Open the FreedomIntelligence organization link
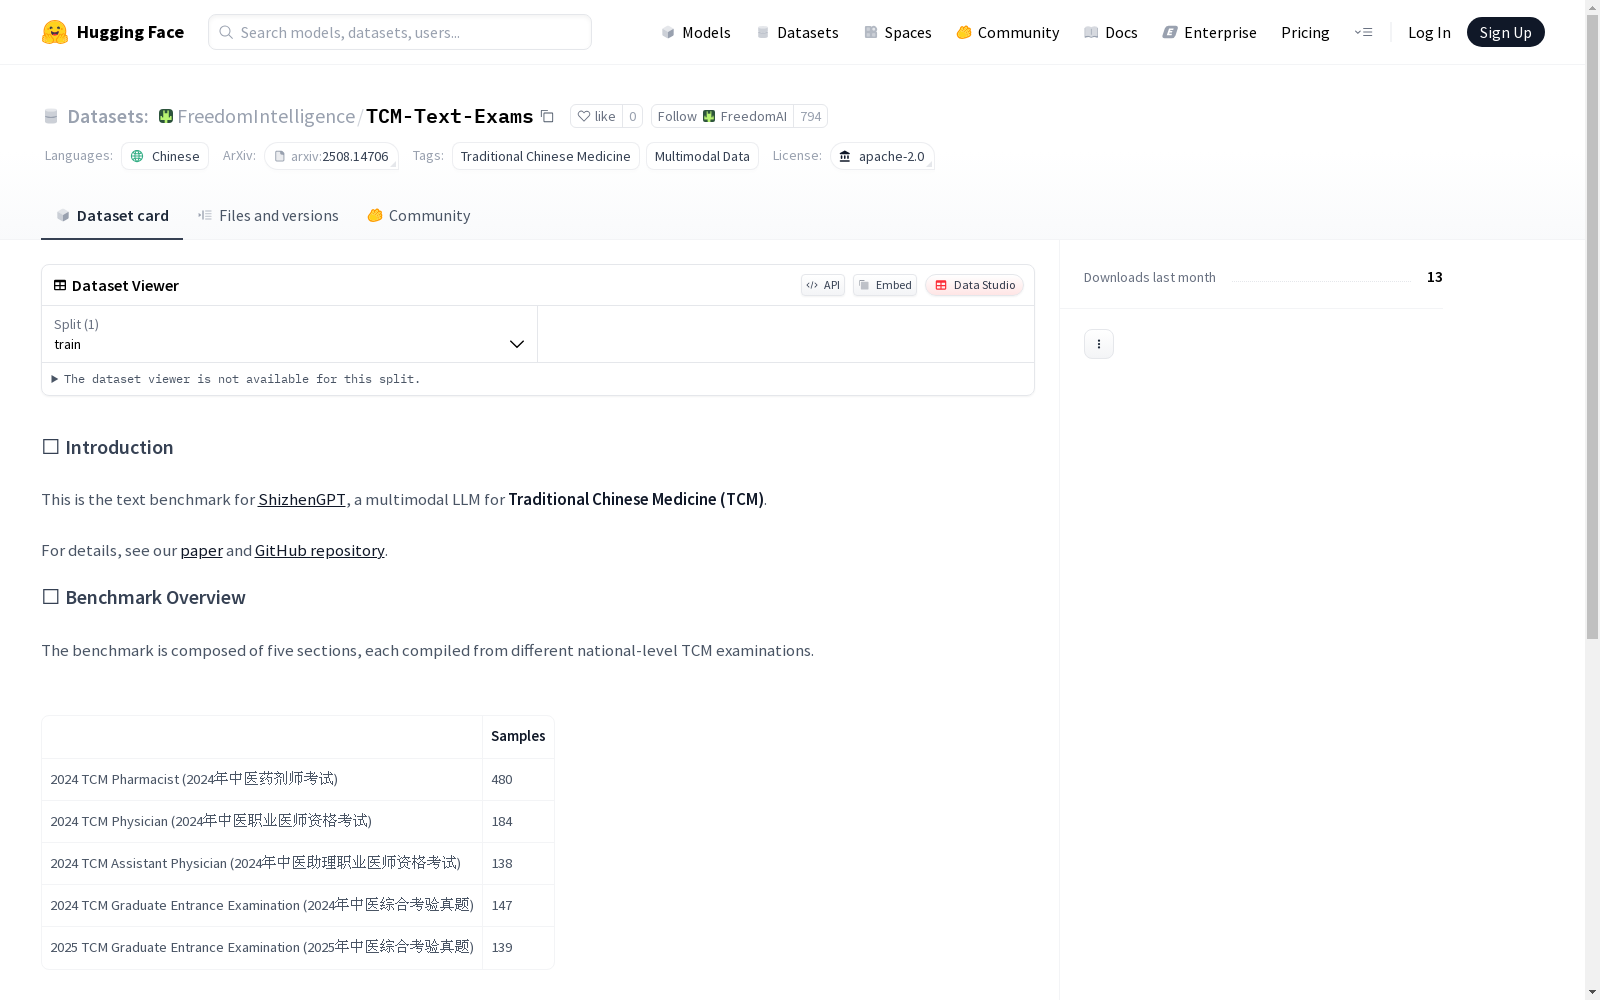 pyautogui.click(x=266, y=116)
